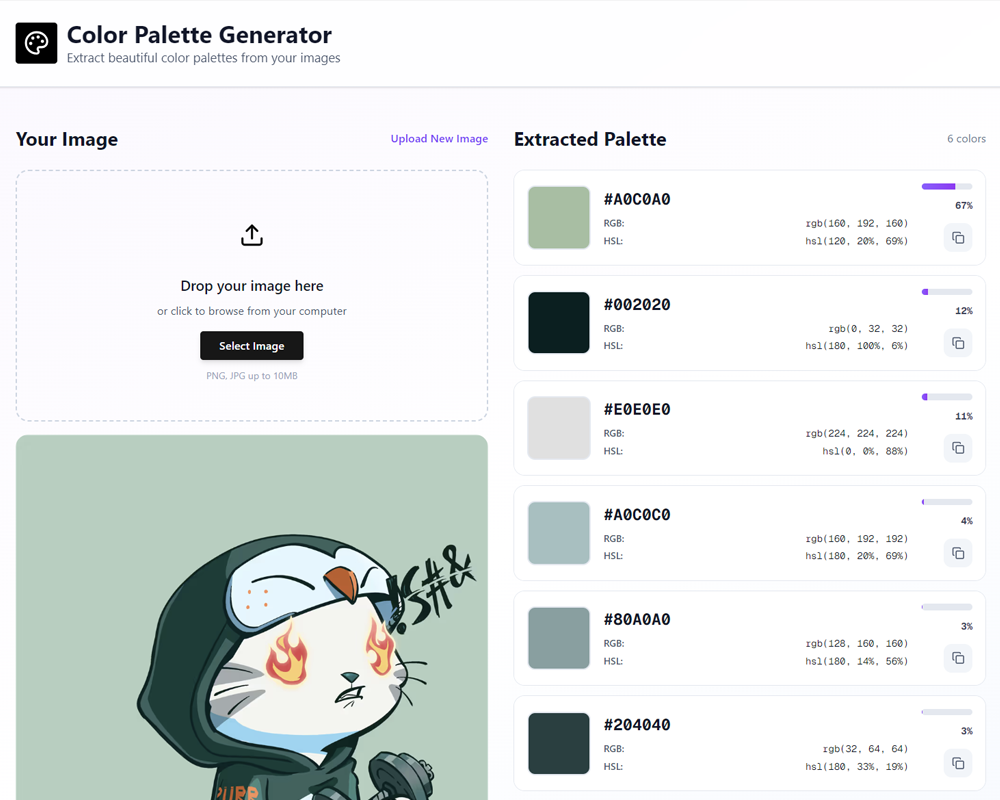Click the 67% usage progress bar
Image resolution: width=1000 pixels, height=800 pixels.
[946, 186]
